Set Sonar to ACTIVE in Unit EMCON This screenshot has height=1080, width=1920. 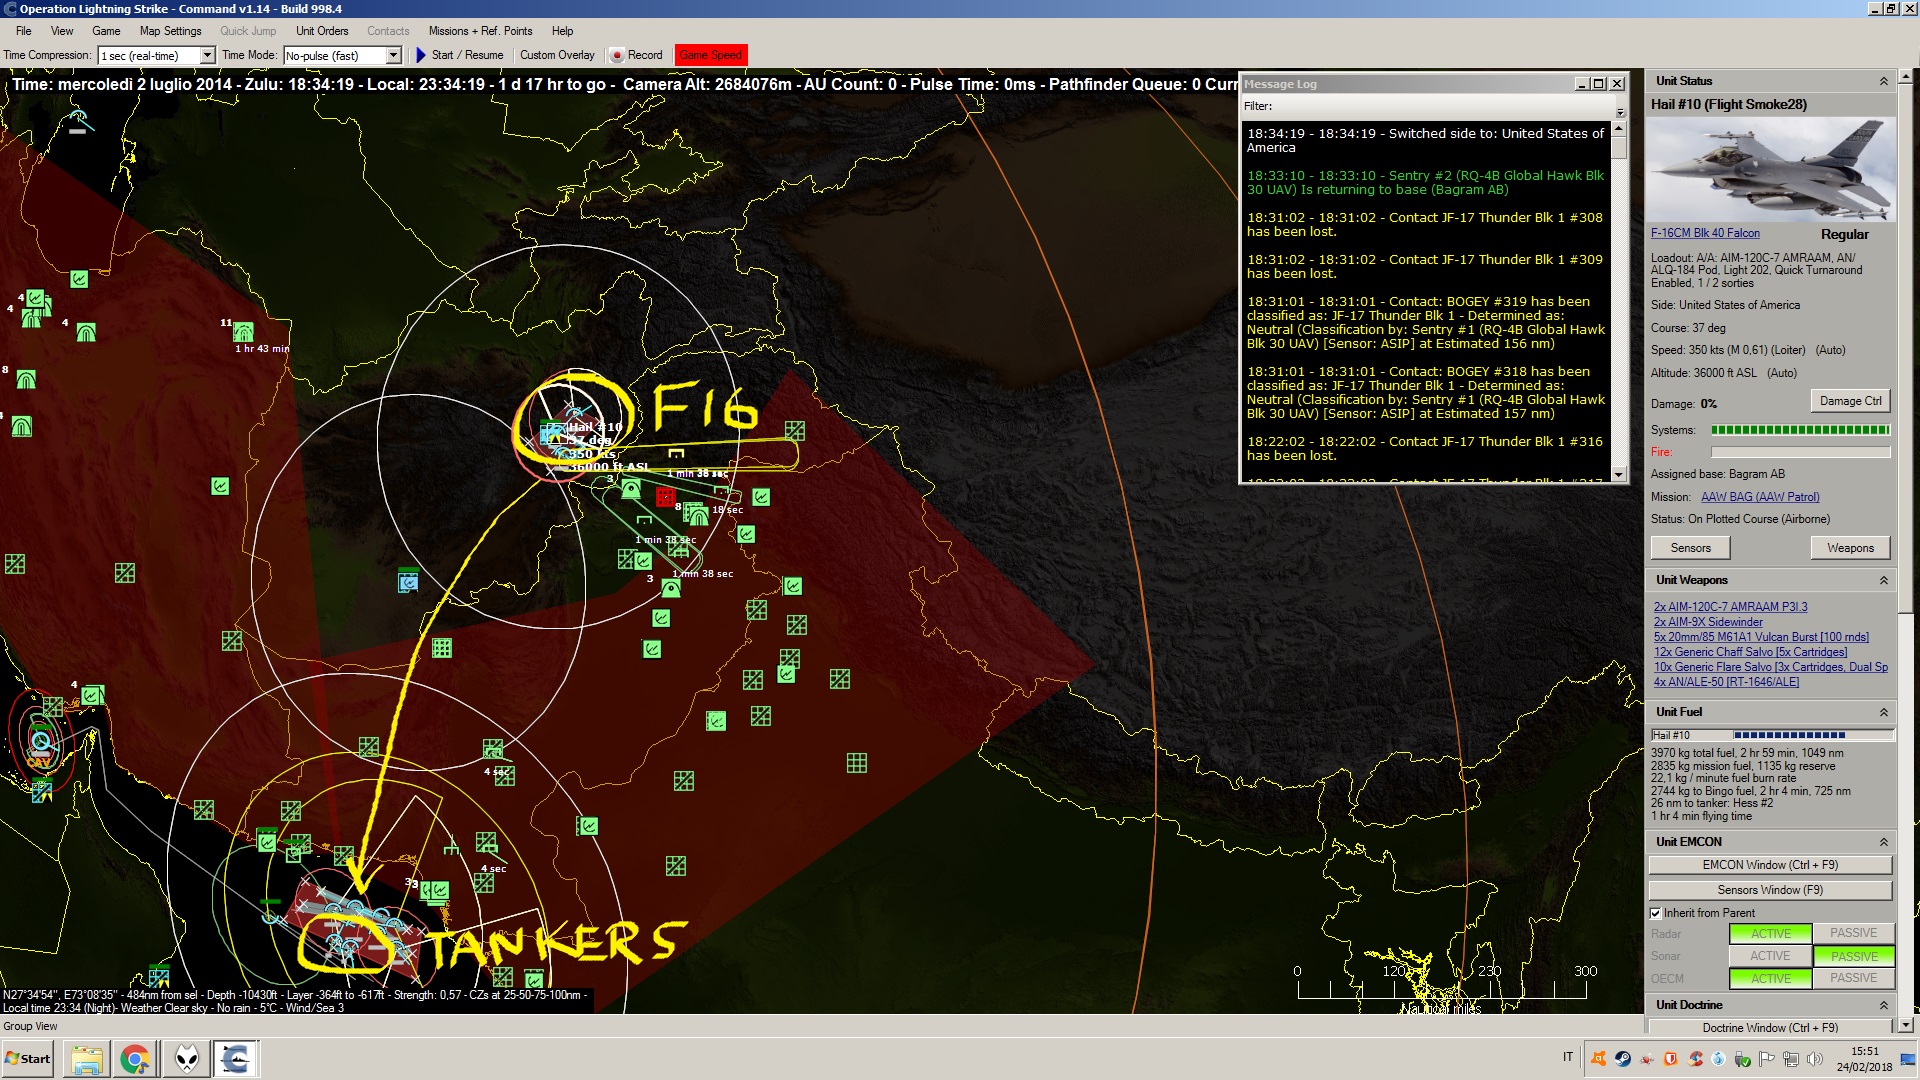[x=1770, y=956]
